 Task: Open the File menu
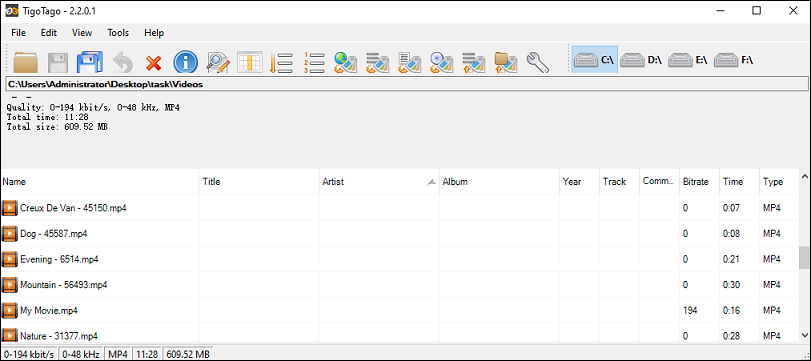point(18,33)
